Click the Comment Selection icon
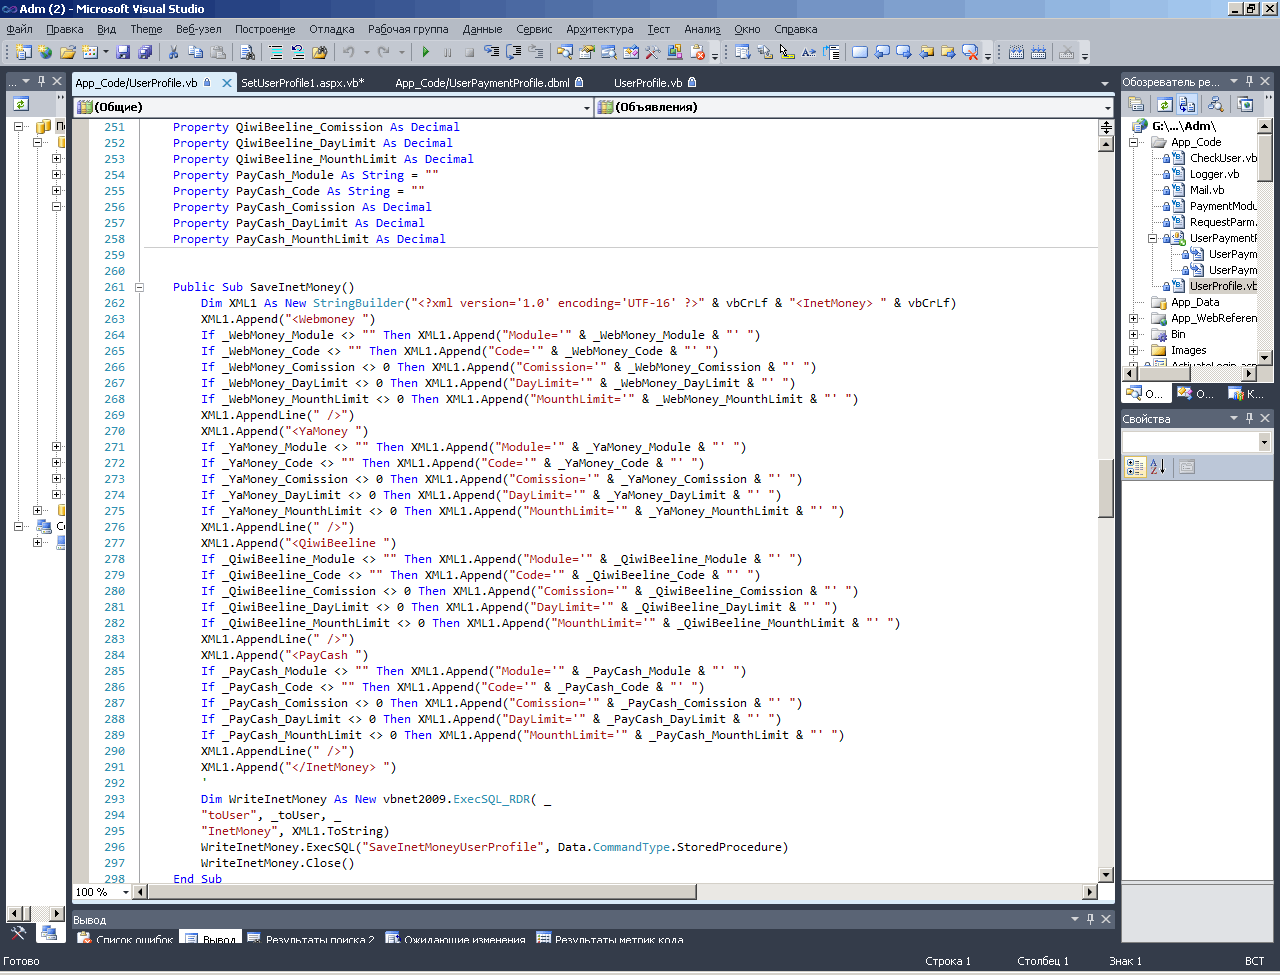 (x=276, y=52)
